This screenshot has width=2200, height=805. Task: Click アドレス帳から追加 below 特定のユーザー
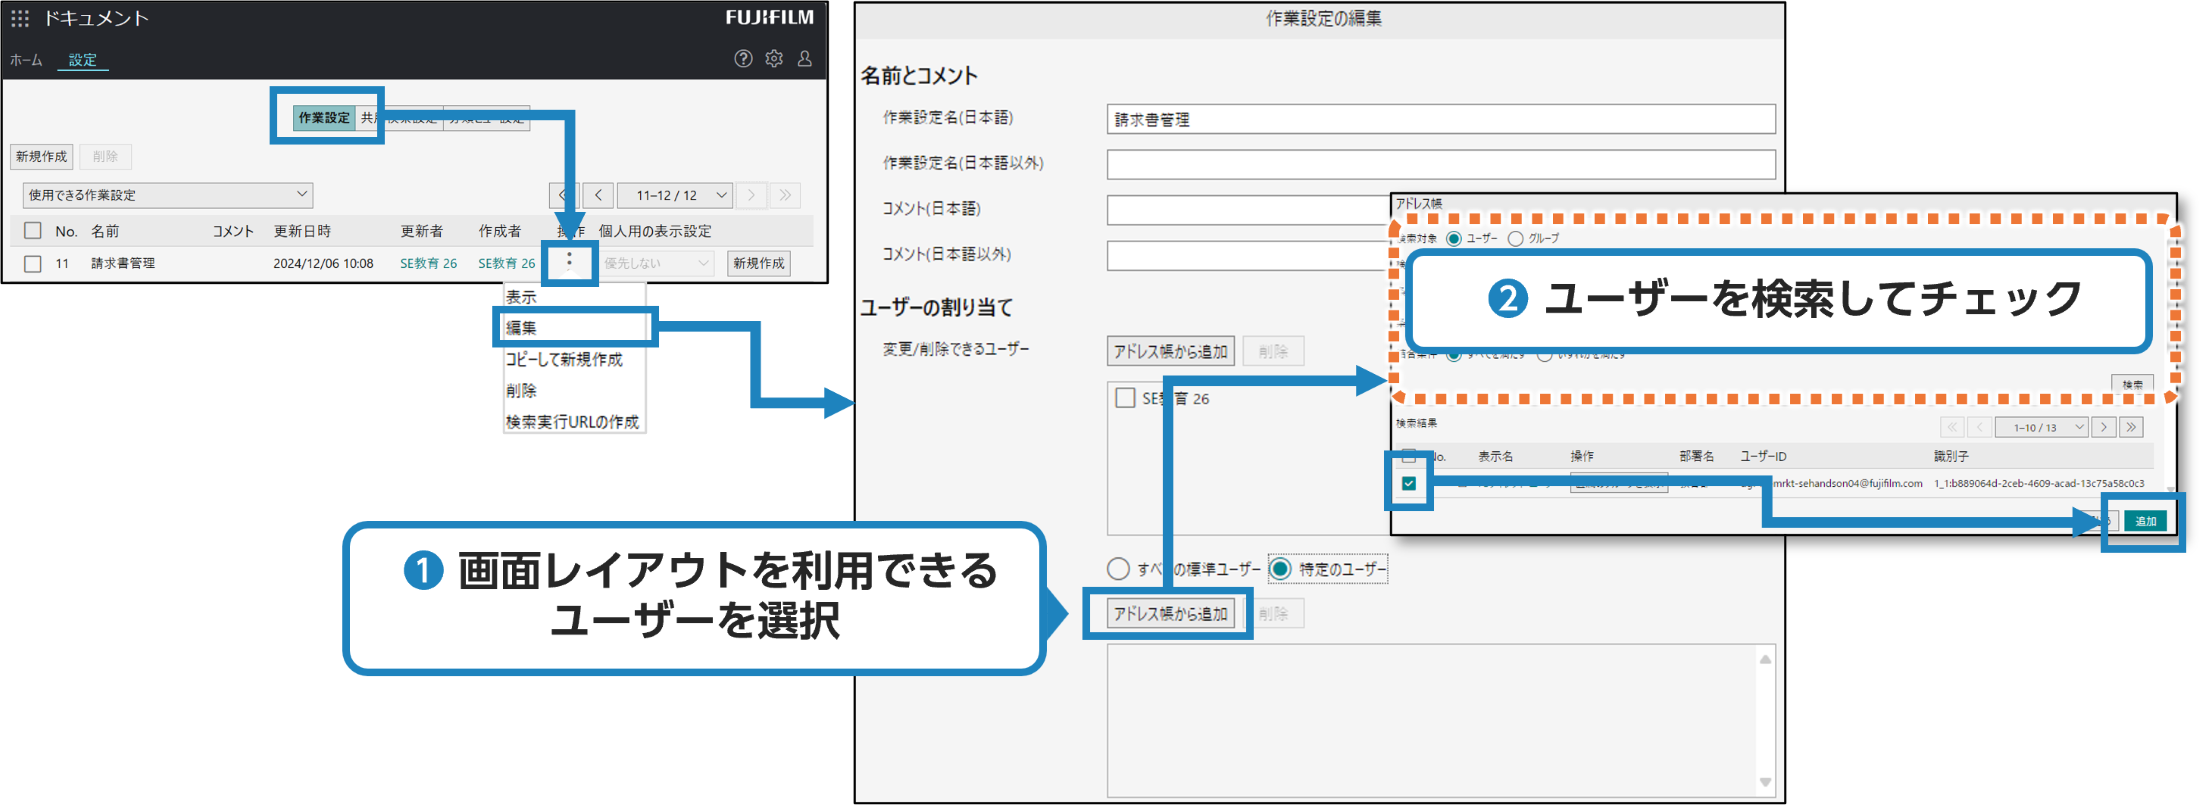point(1171,613)
